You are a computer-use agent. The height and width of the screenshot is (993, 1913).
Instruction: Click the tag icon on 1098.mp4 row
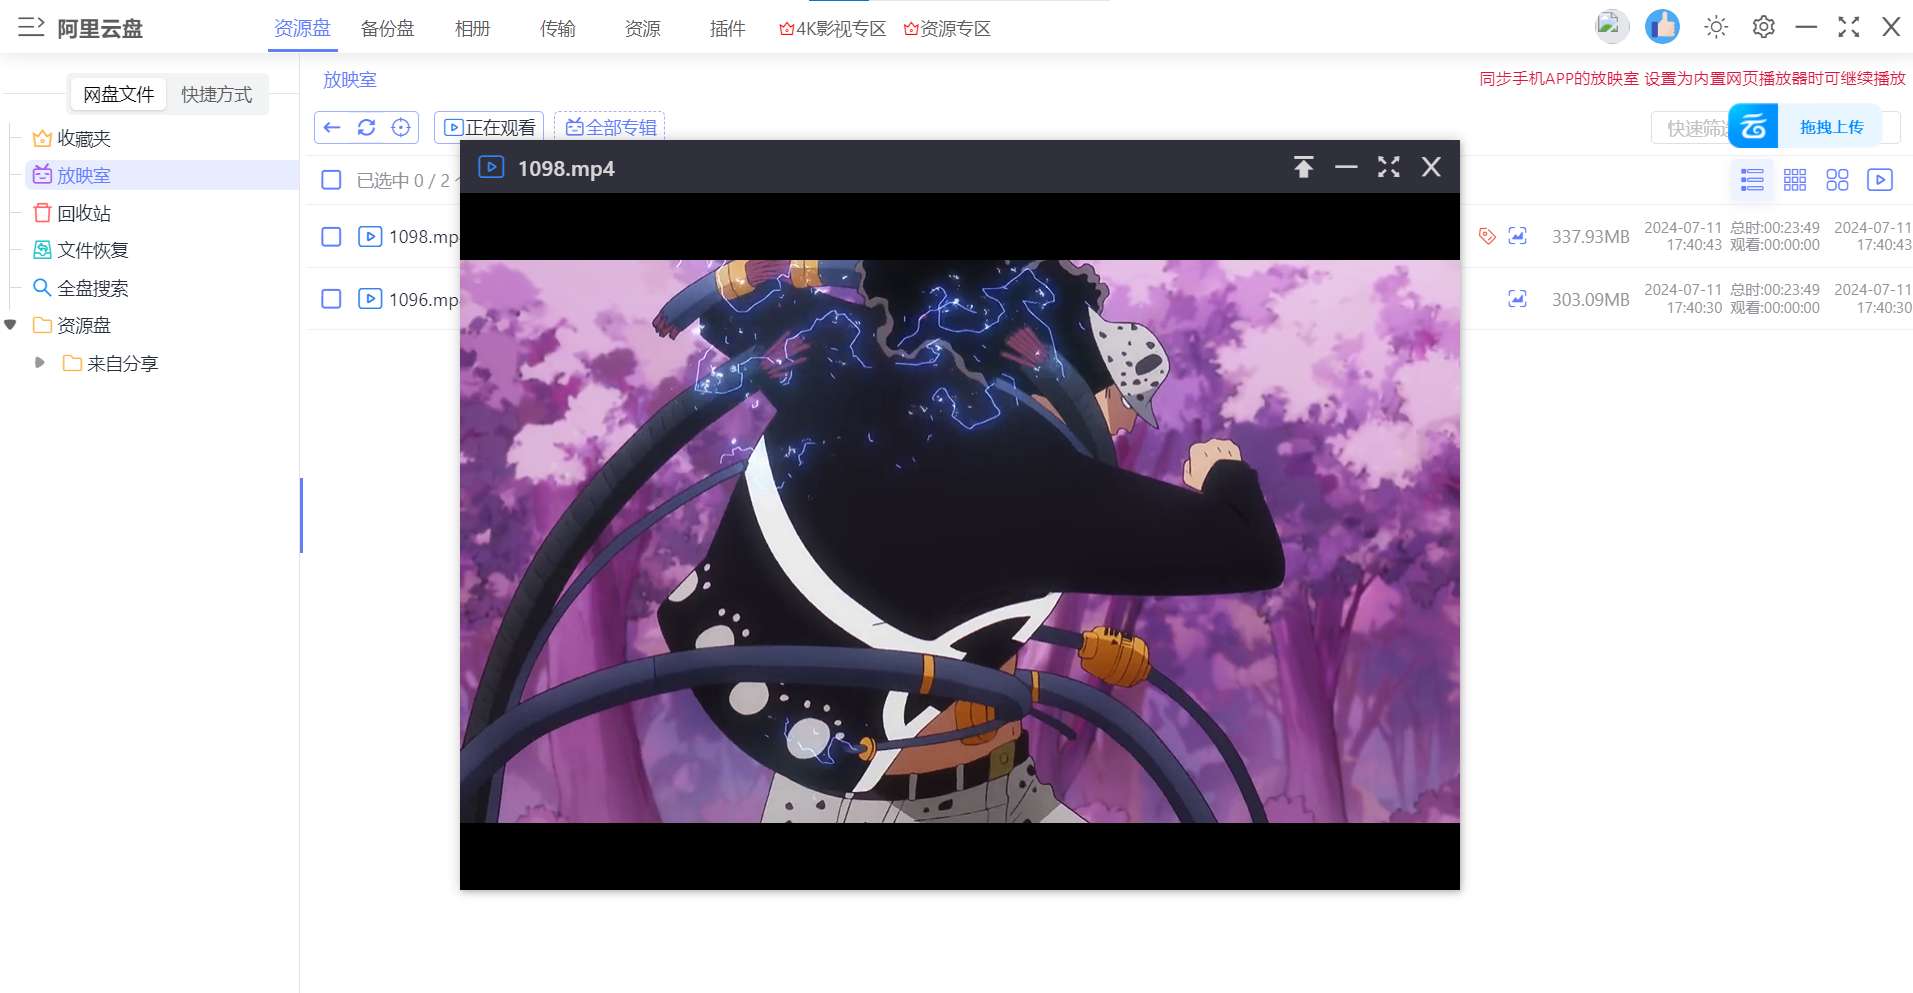click(1487, 236)
